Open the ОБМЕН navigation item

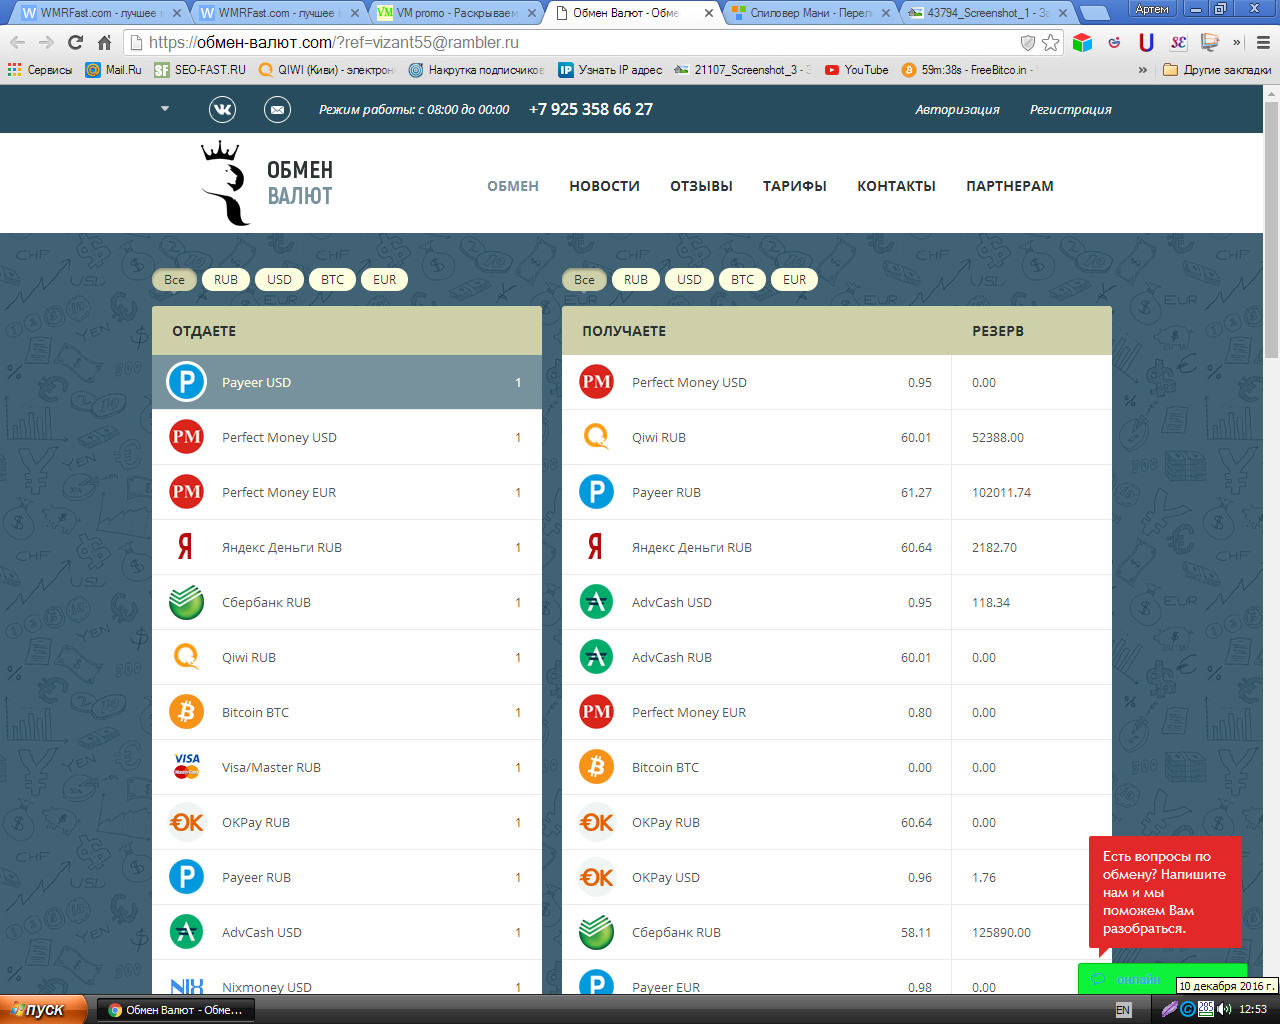pyautogui.click(x=513, y=186)
